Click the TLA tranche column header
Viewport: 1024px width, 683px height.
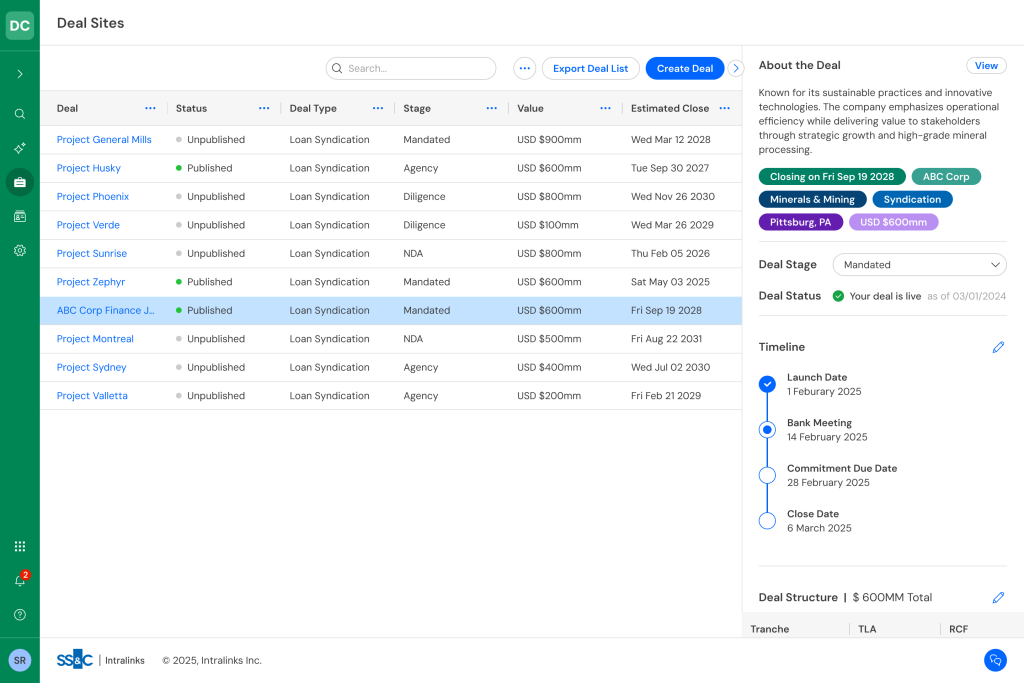coord(867,629)
